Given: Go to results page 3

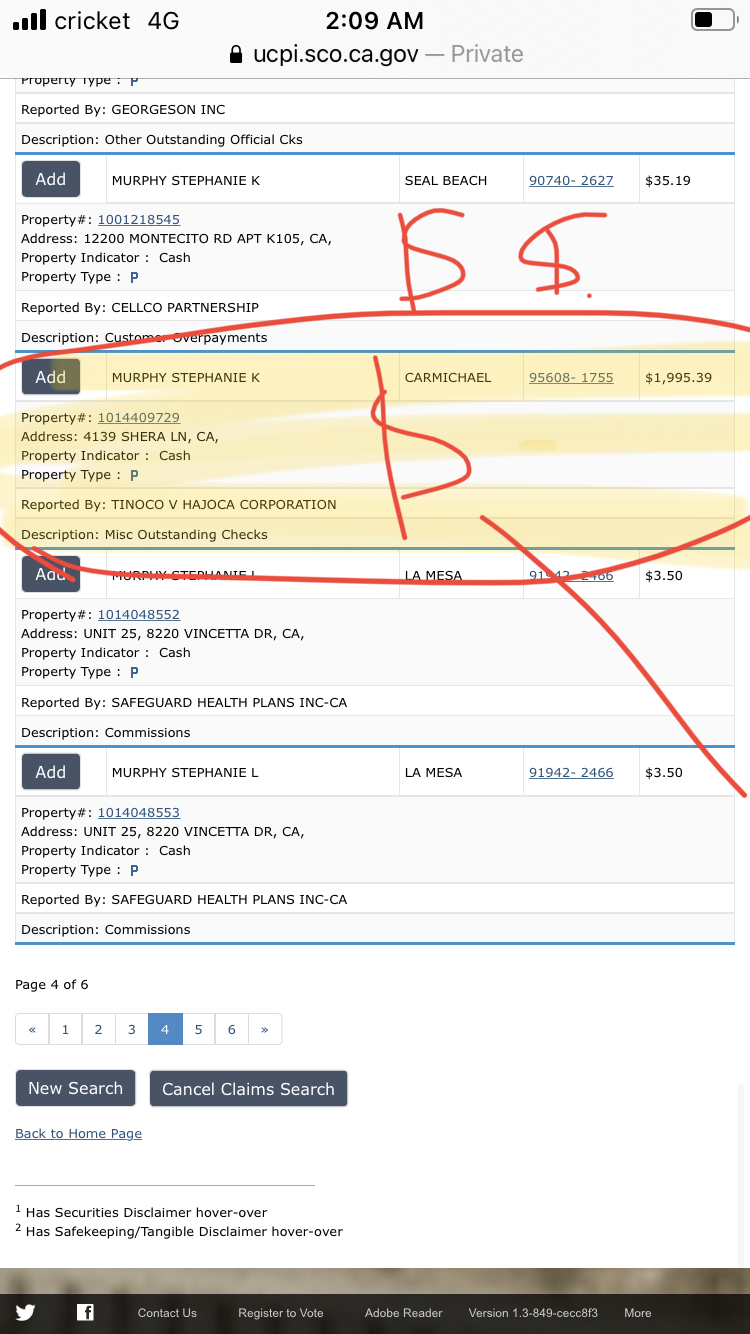Looking at the screenshot, I should [x=131, y=1029].
